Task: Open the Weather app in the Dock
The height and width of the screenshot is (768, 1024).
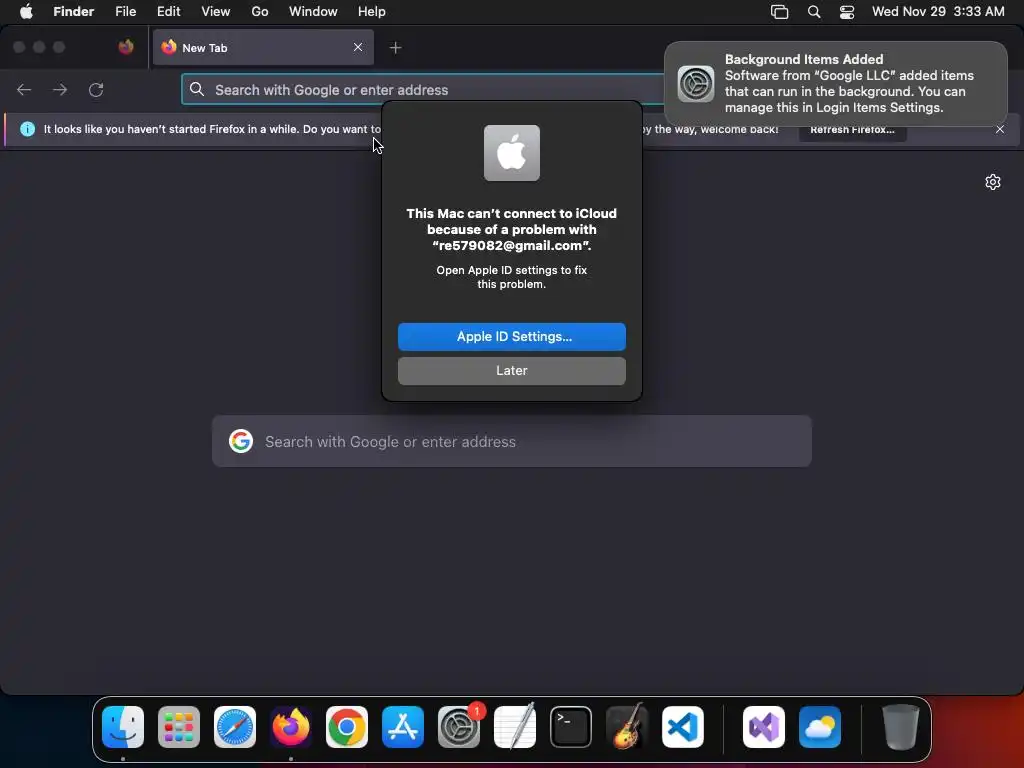Action: pyautogui.click(x=820, y=727)
